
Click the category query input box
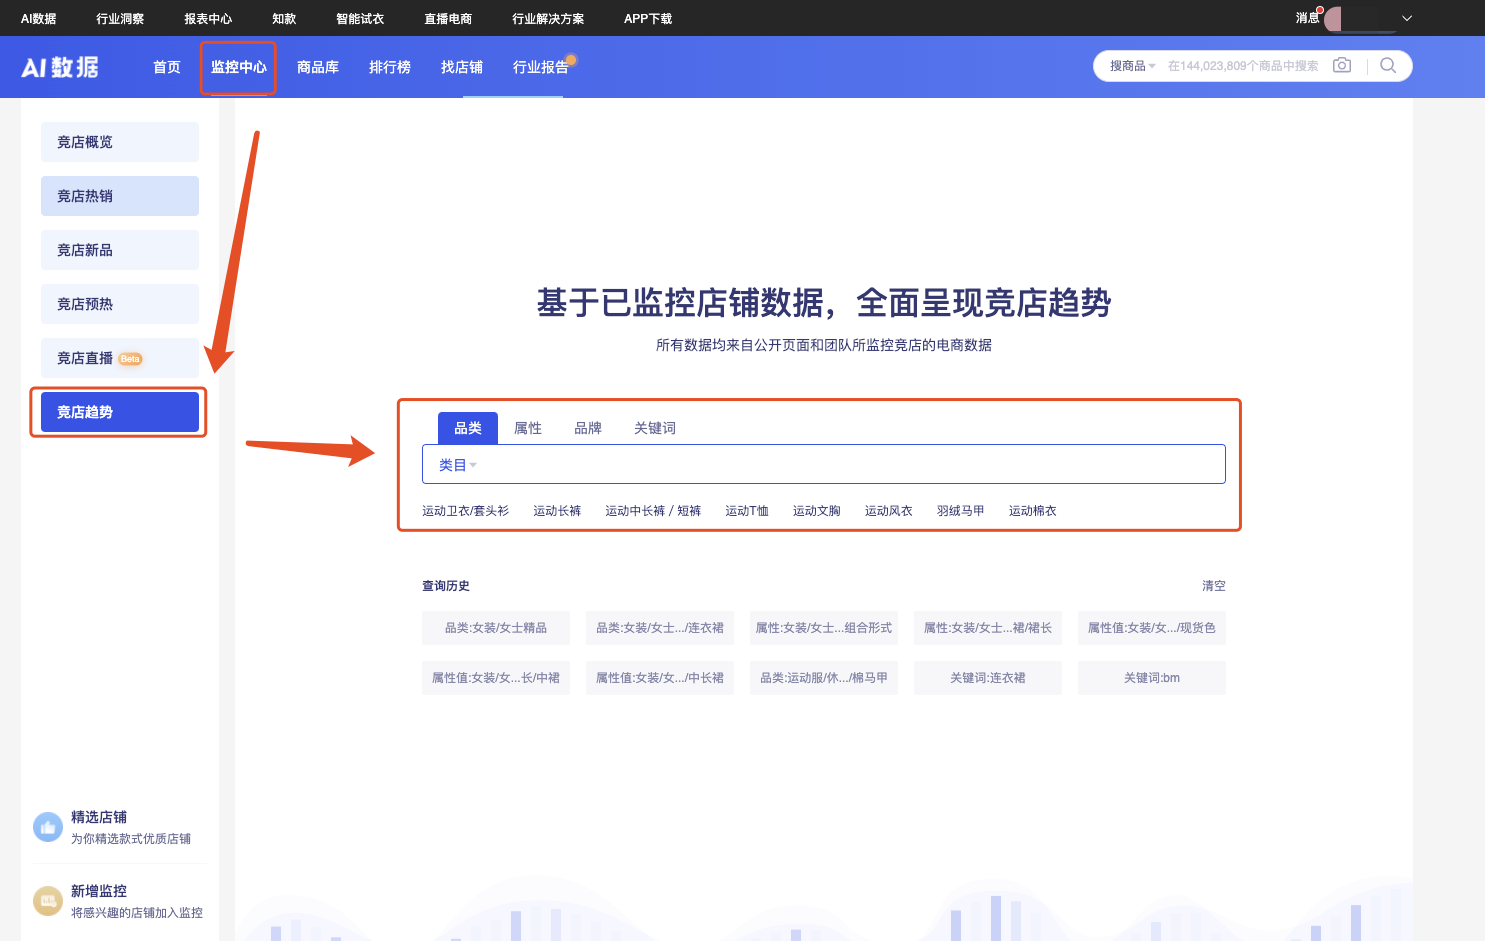tap(824, 464)
